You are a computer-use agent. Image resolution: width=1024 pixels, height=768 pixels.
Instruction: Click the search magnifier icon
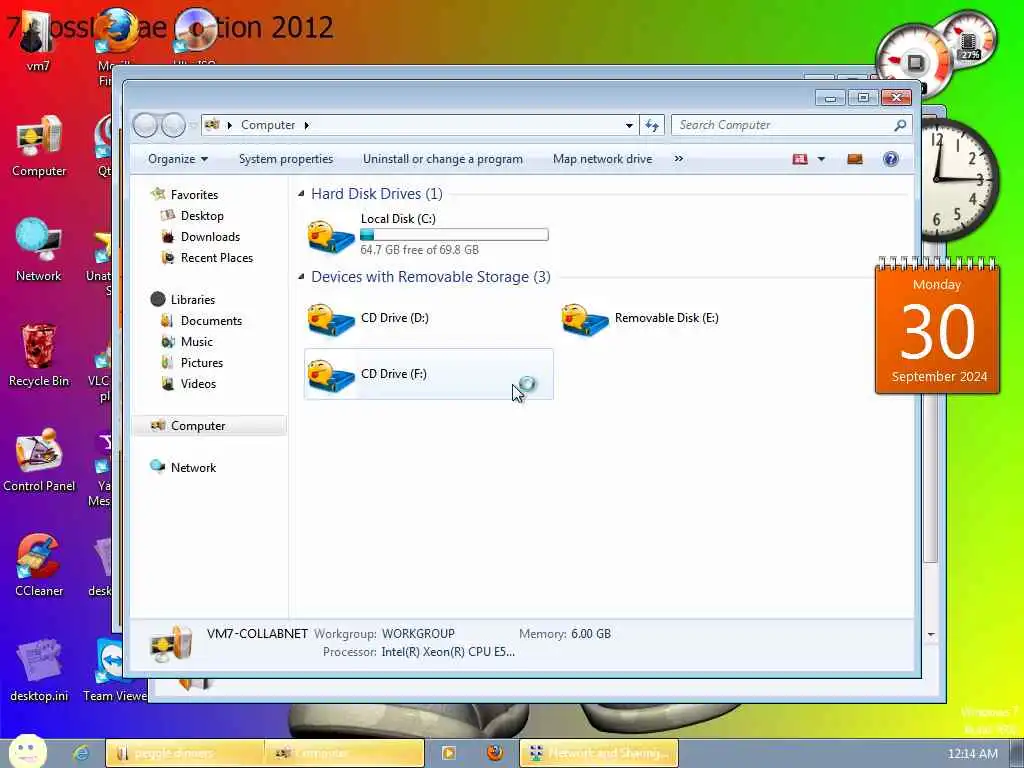click(901, 125)
